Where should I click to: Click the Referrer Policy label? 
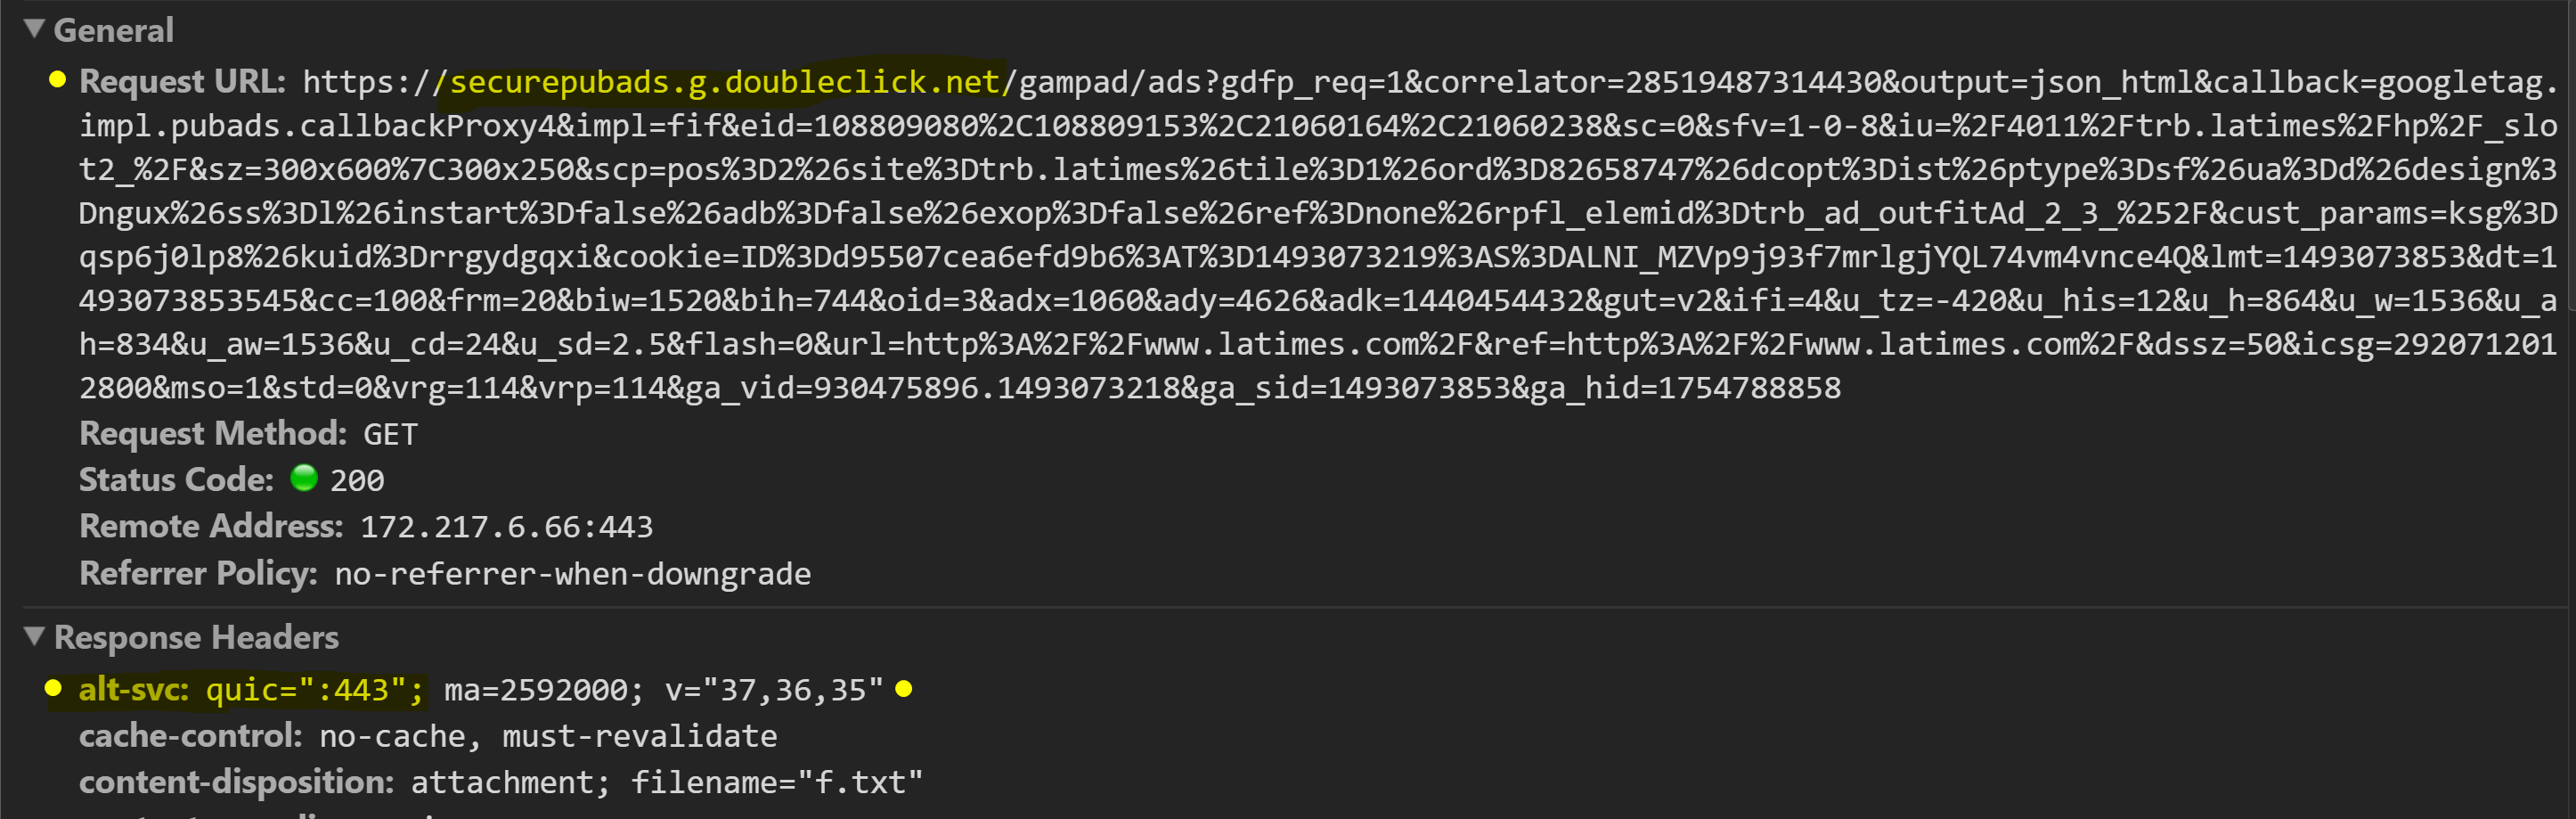(x=198, y=574)
